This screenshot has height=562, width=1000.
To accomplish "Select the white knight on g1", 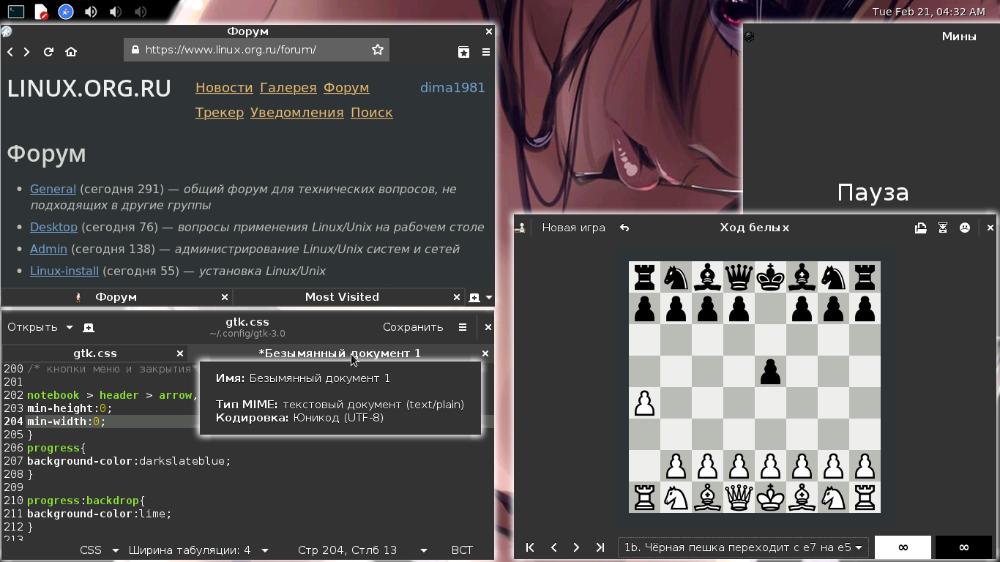I will pyautogui.click(x=834, y=498).
